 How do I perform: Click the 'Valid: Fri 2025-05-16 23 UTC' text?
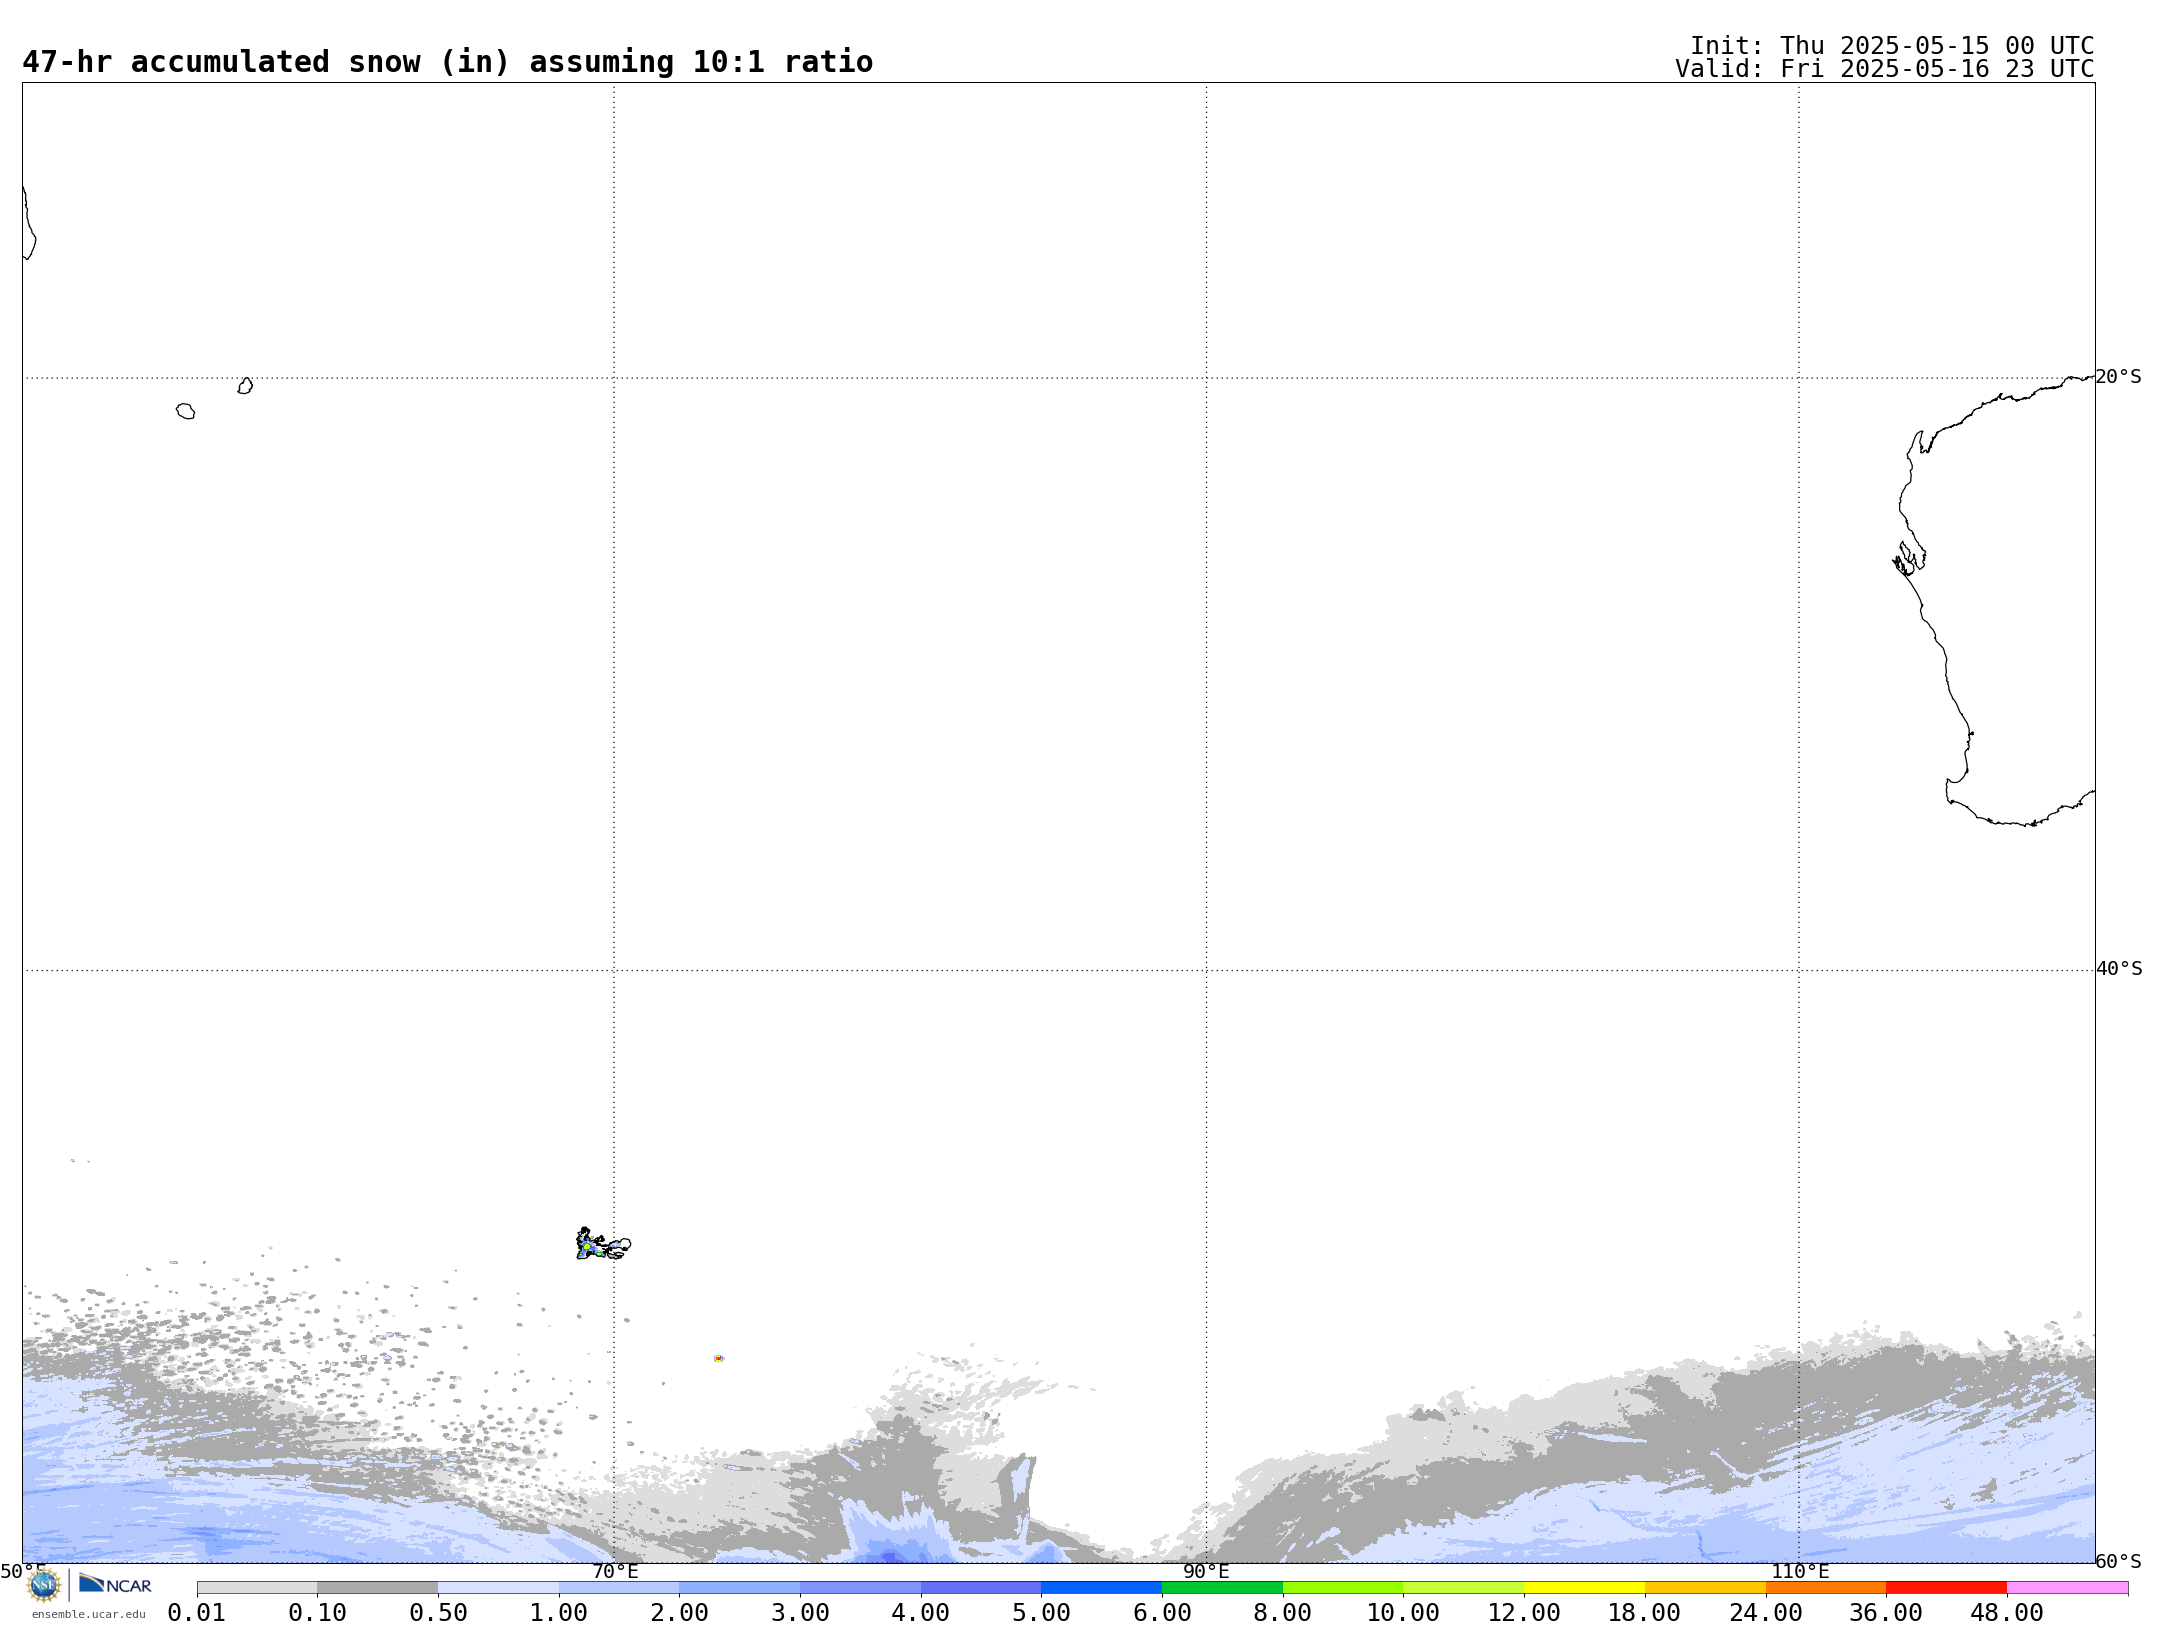(x=1885, y=69)
